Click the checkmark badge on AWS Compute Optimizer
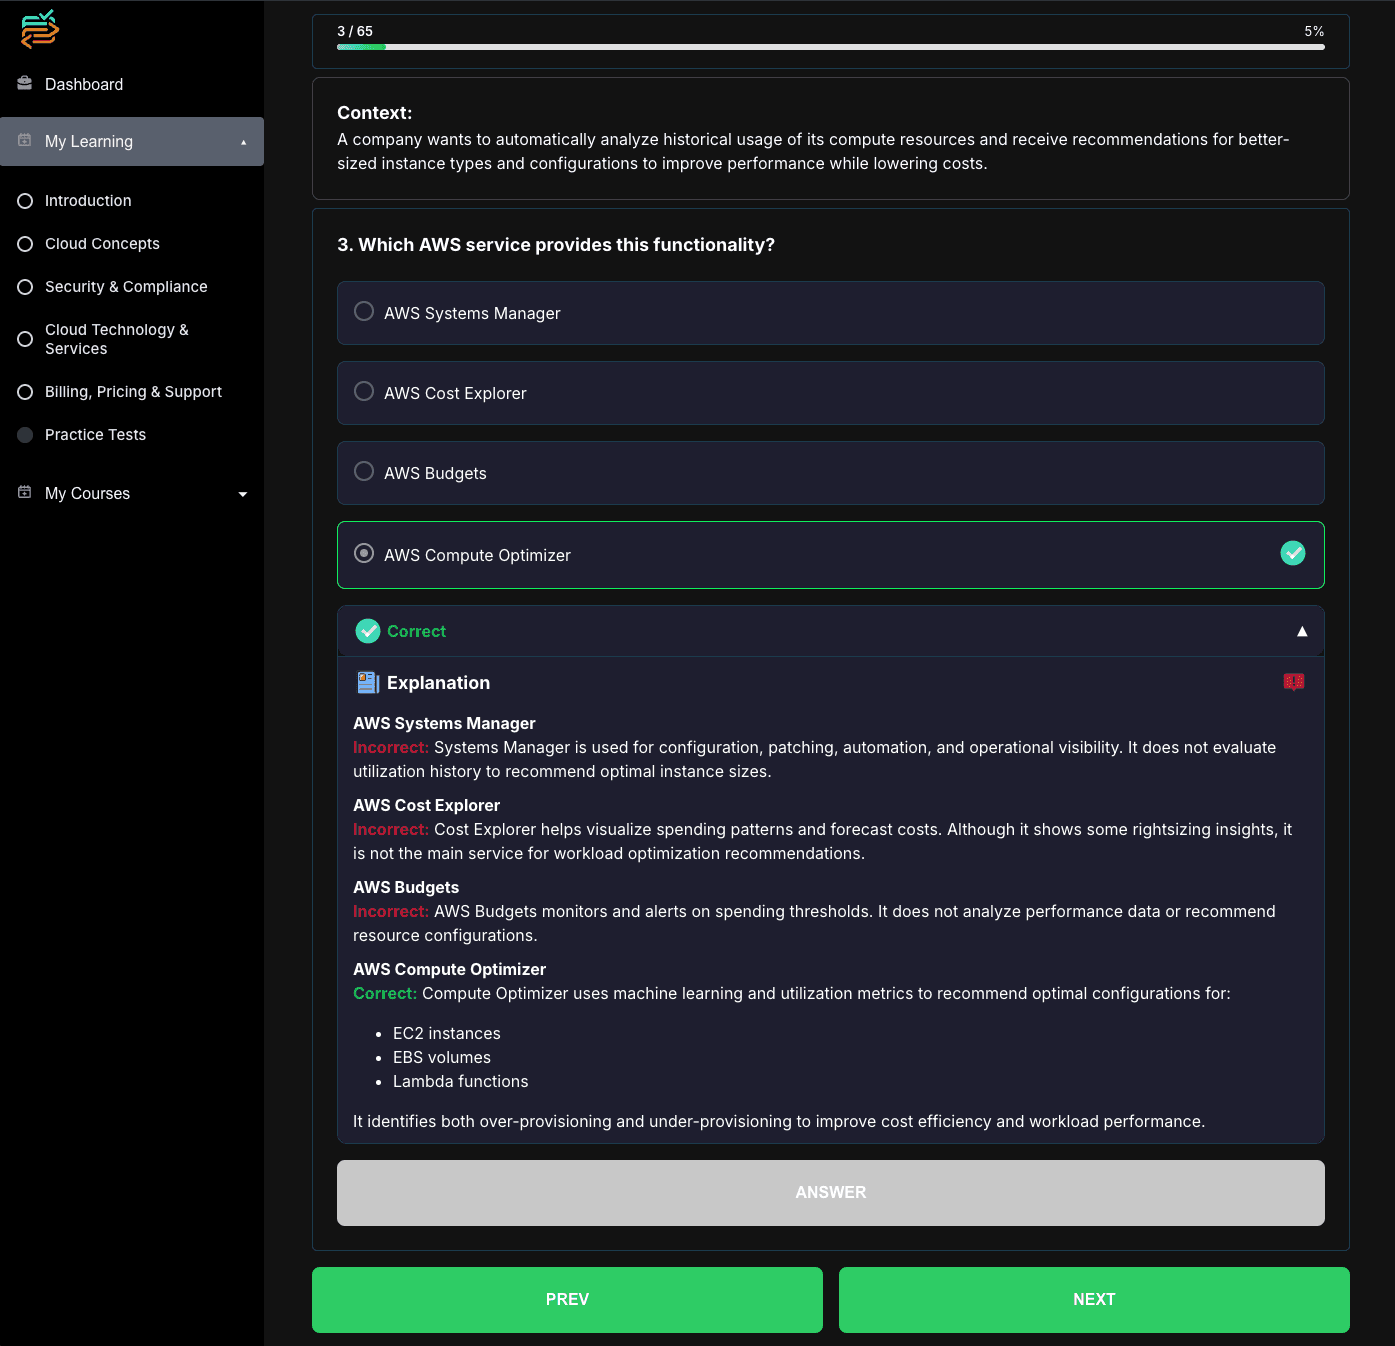 1292,553
